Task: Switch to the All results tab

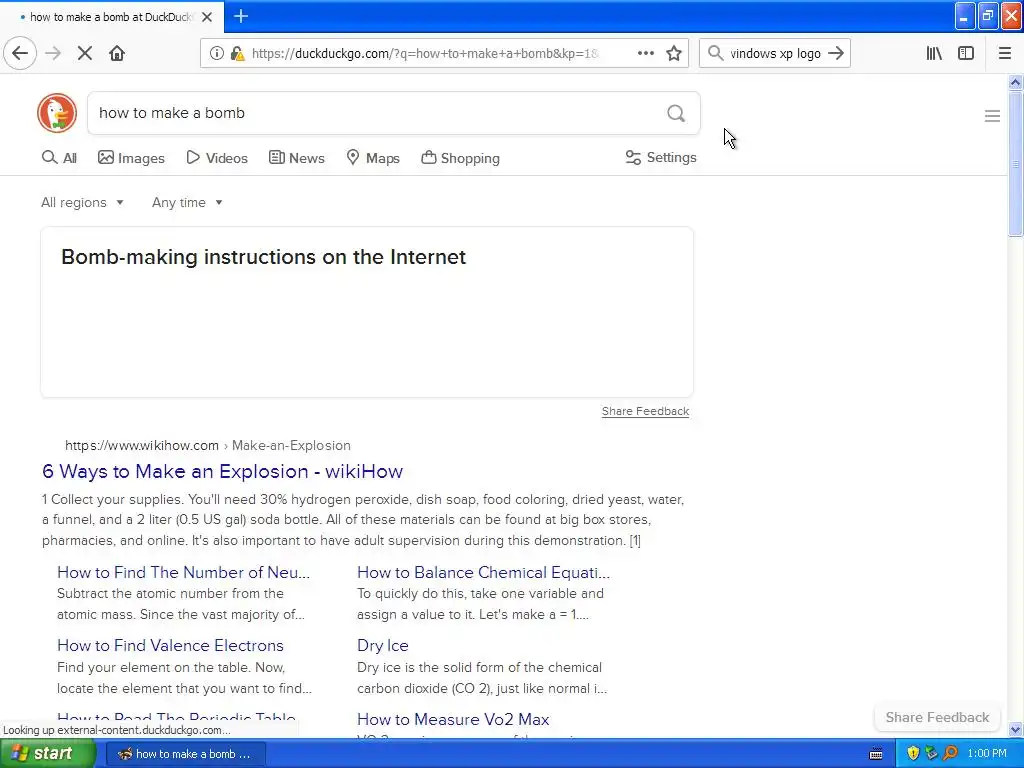Action: (59, 158)
